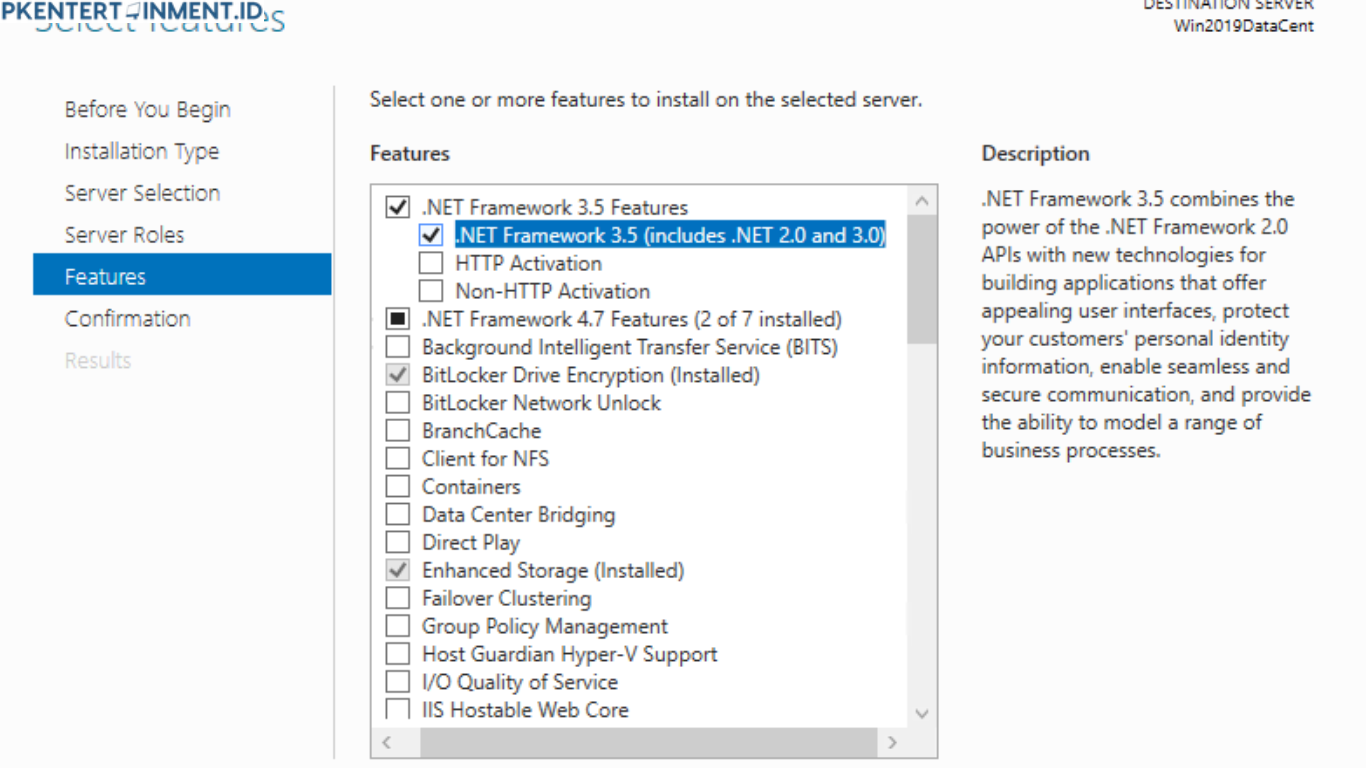
Task: Check the Non-HTTP Activation option
Action: coord(431,292)
